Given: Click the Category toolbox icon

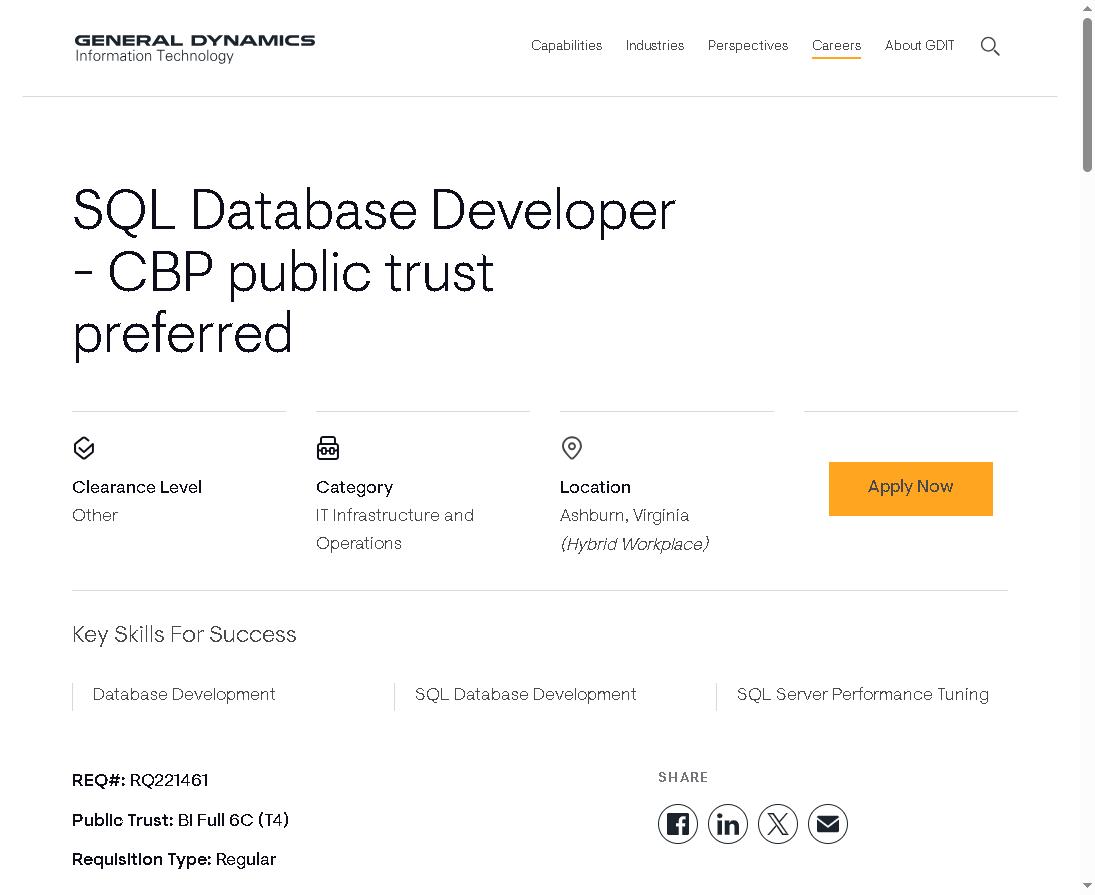Looking at the screenshot, I should (x=328, y=448).
